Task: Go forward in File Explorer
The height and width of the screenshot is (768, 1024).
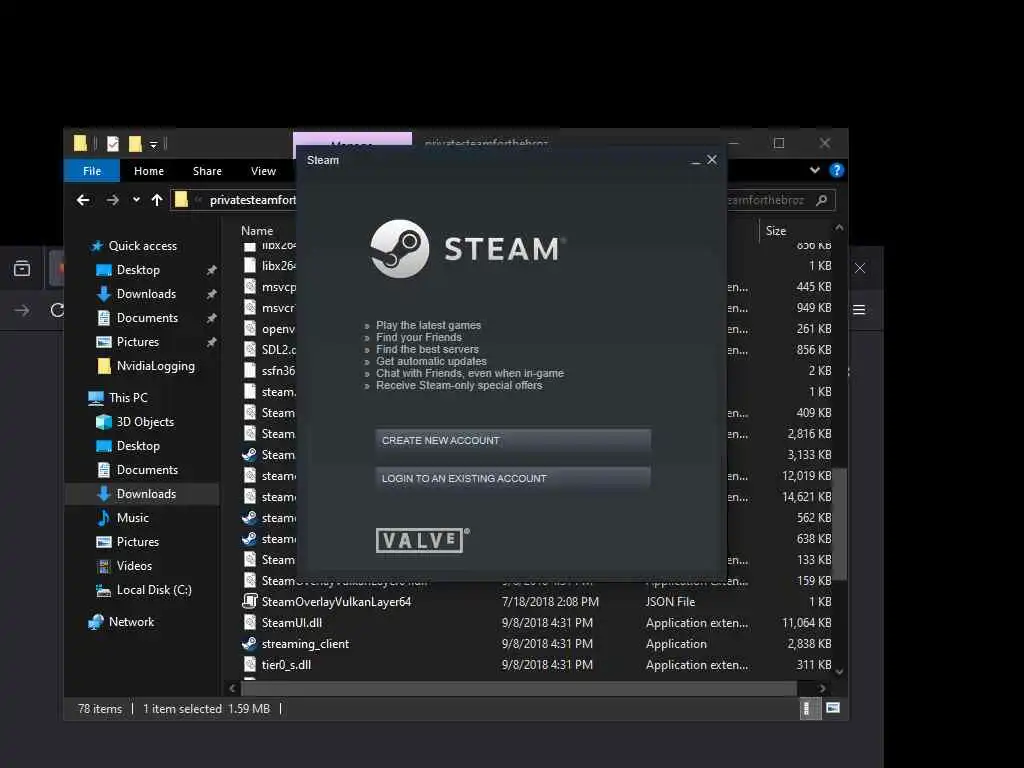Action: [112, 200]
